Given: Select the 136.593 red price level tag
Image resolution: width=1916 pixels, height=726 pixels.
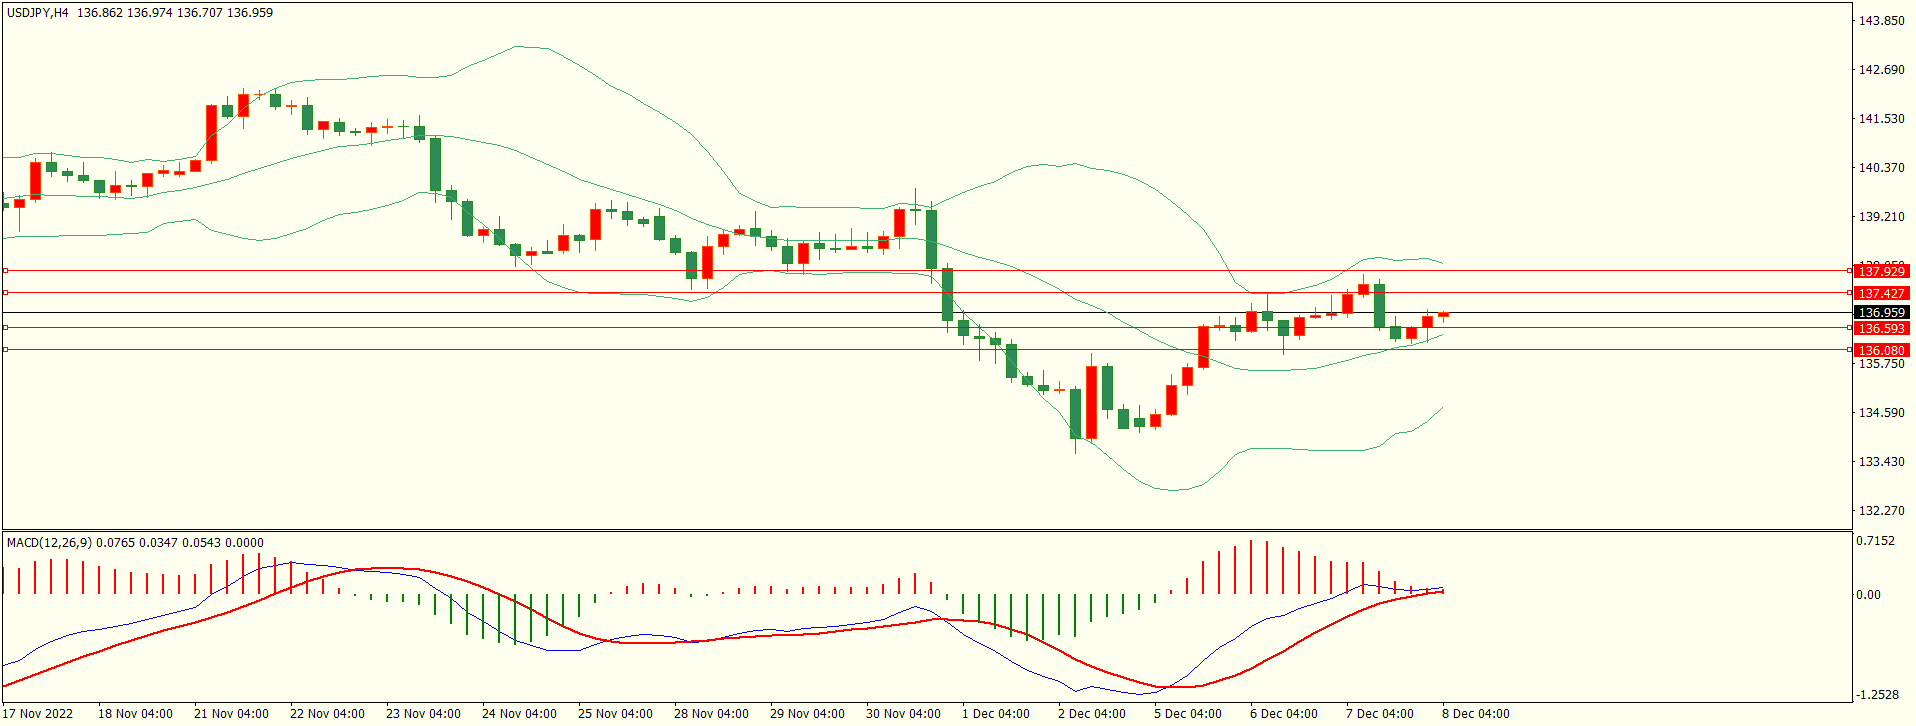Looking at the screenshot, I should (1880, 328).
